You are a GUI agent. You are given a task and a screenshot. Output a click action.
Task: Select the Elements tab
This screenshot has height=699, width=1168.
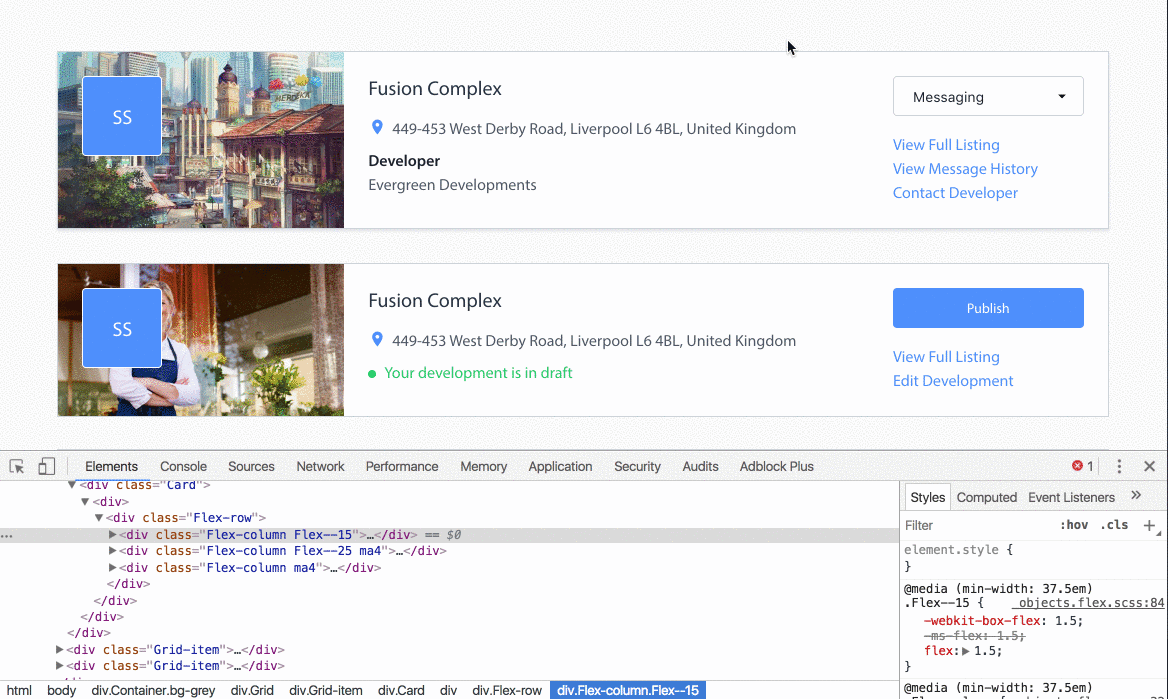tap(111, 466)
